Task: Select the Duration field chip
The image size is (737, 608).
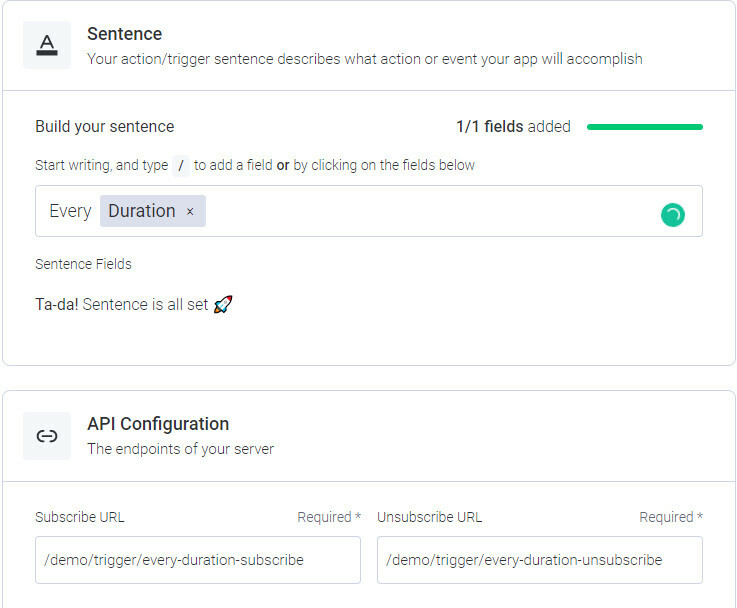Action: click(x=142, y=211)
